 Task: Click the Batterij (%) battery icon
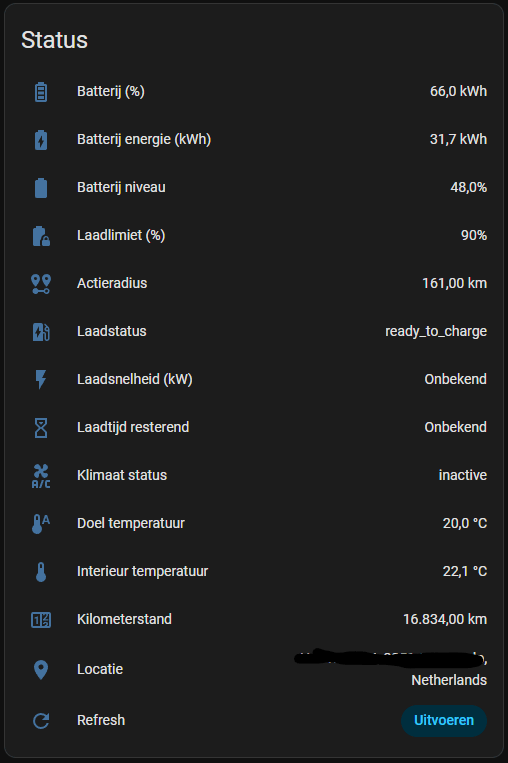click(41, 91)
